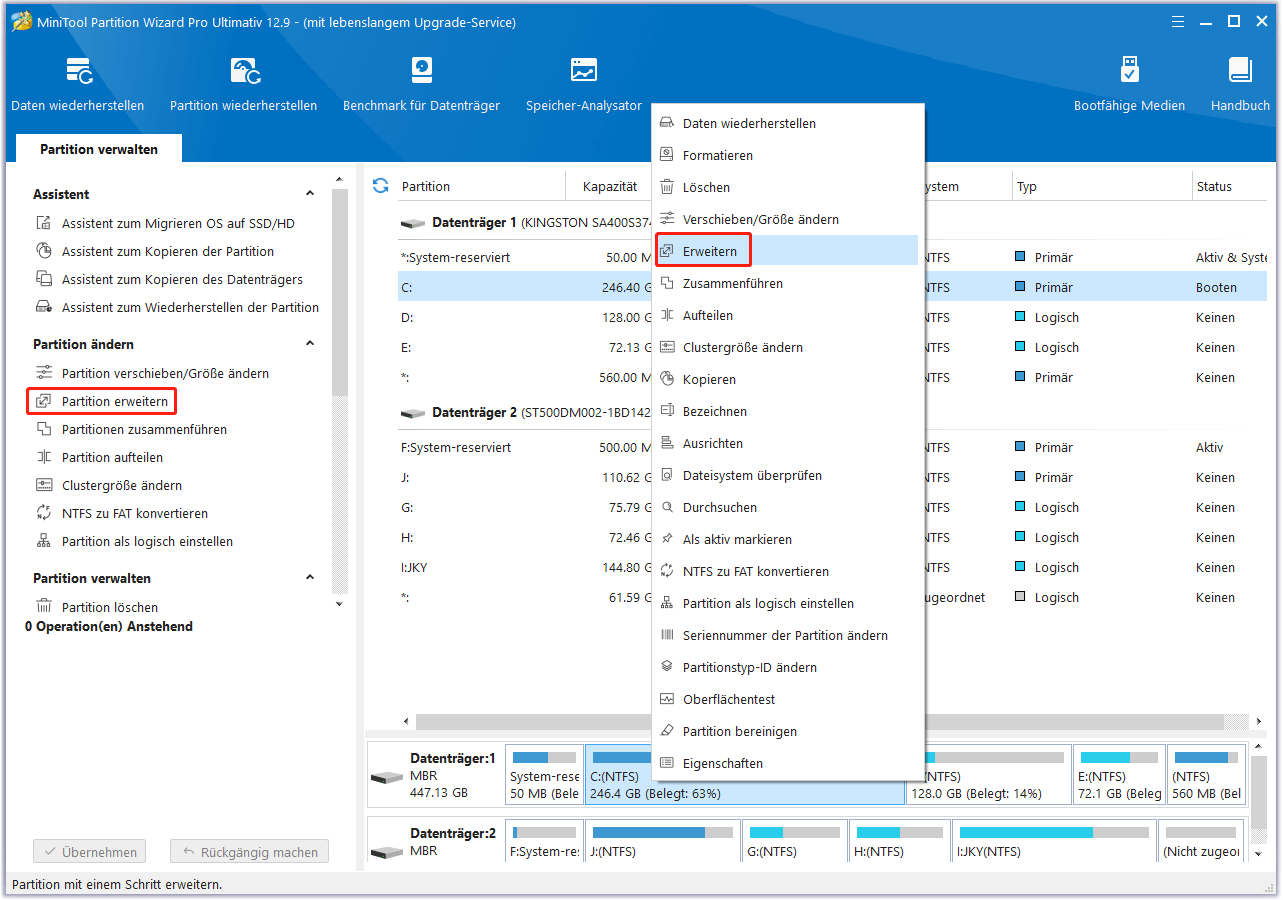Collapse the Assistent section
This screenshot has width=1283, height=900.
[x=310, y=194]
